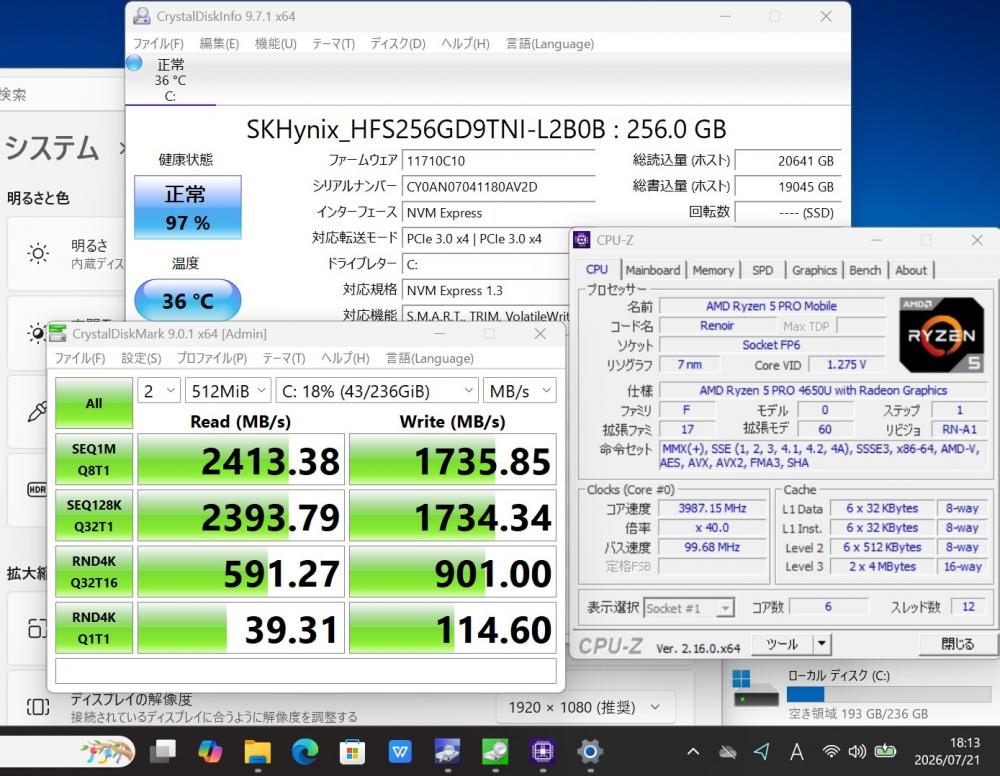Select the C: drive status circle in CrystalDiskInfo

coord(134,63)
